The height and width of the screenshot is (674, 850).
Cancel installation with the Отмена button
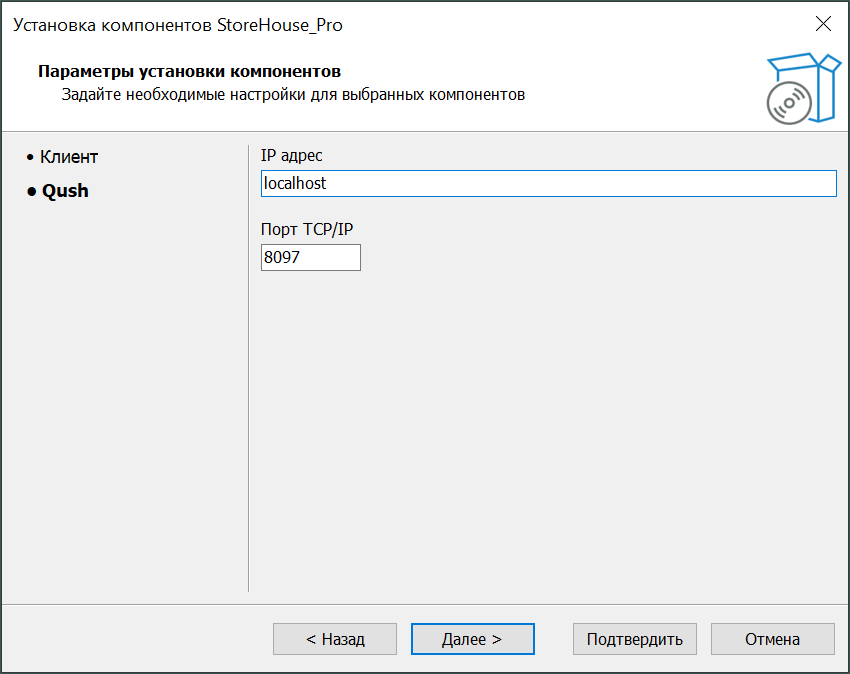point(772,639)
